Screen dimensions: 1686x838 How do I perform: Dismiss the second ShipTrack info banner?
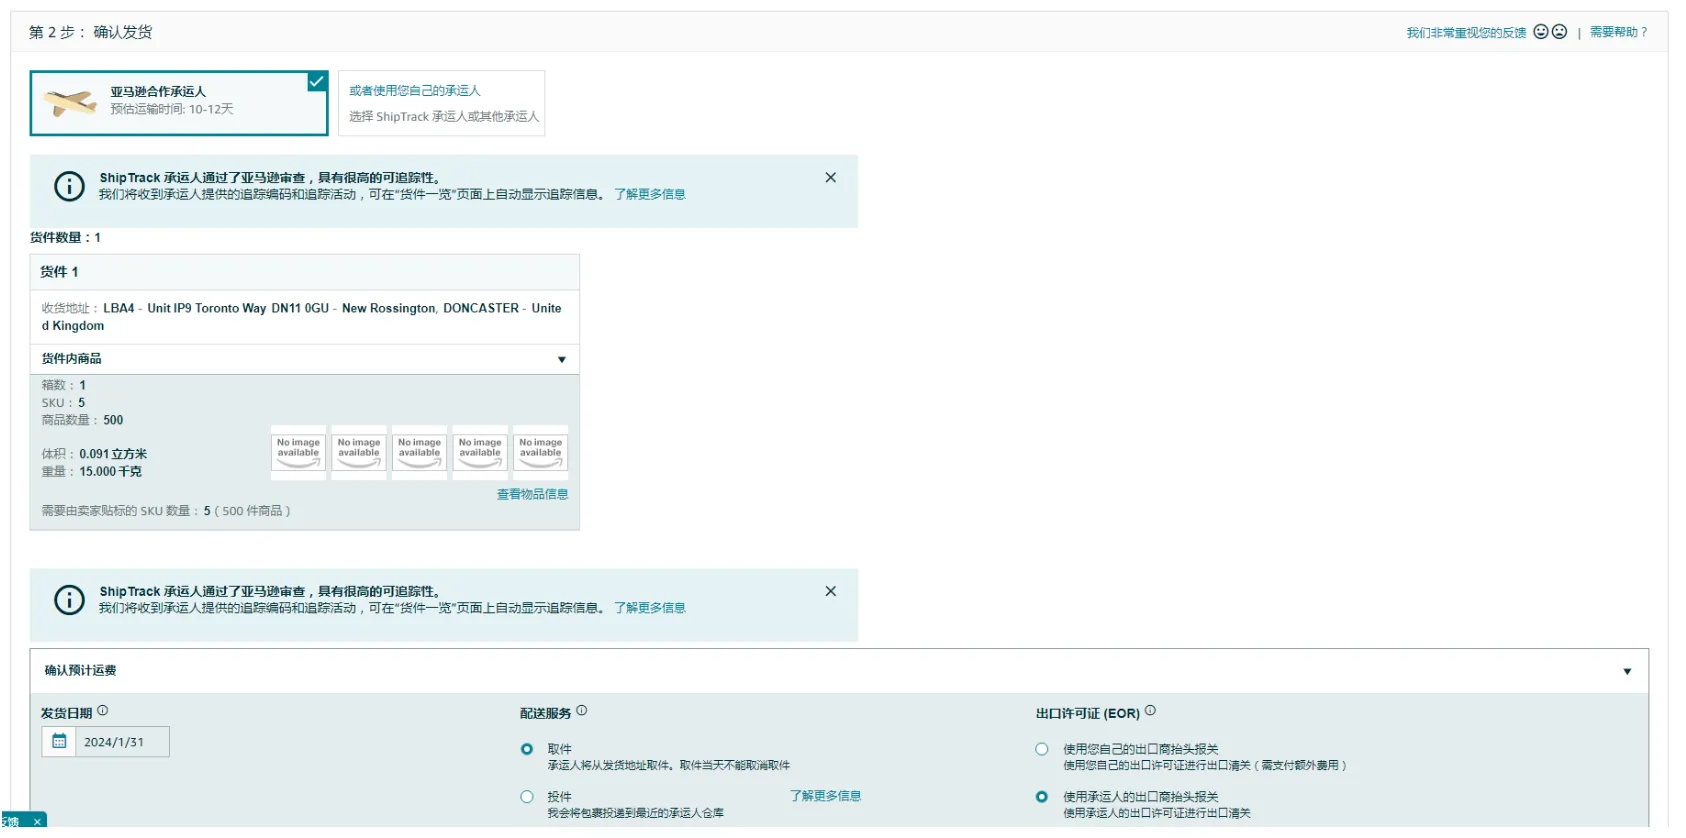(830, 592)
